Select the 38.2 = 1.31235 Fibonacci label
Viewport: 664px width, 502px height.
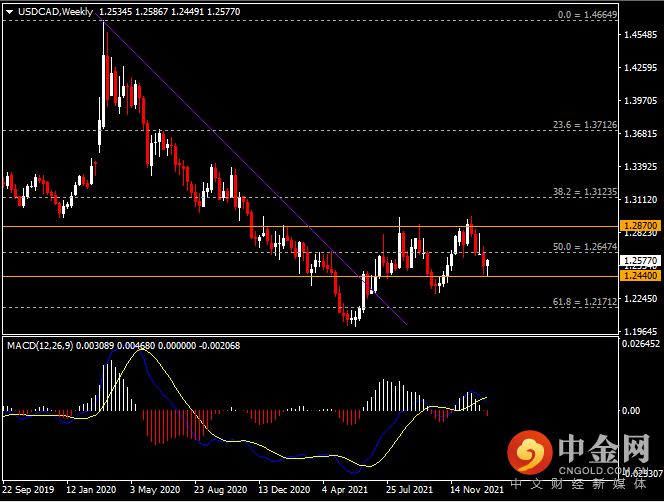tap(585, 192)
